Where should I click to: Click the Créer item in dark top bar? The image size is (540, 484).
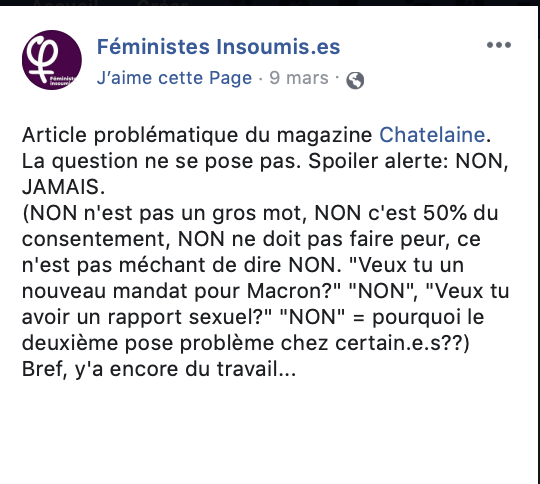coord(163,3)
